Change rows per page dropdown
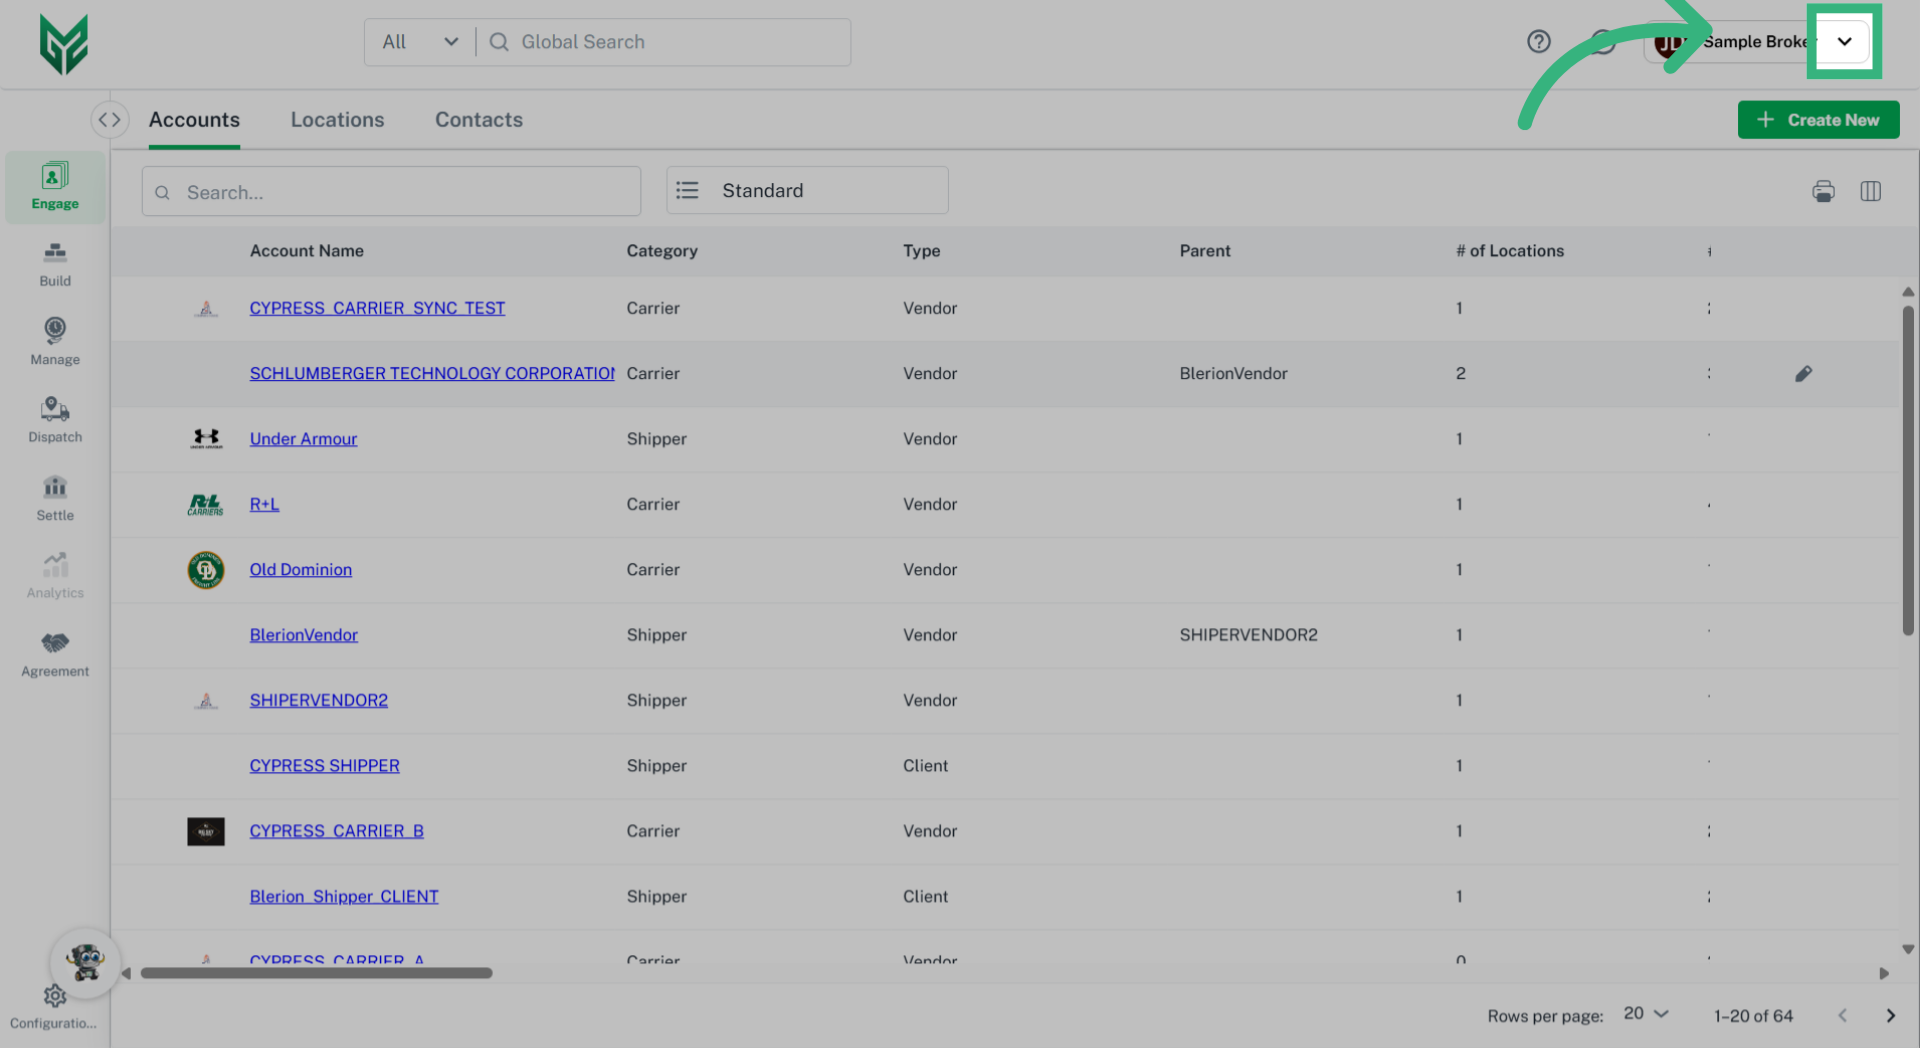The height and width of the screenshot is (1048, 1920). tap(1646, 1014)
